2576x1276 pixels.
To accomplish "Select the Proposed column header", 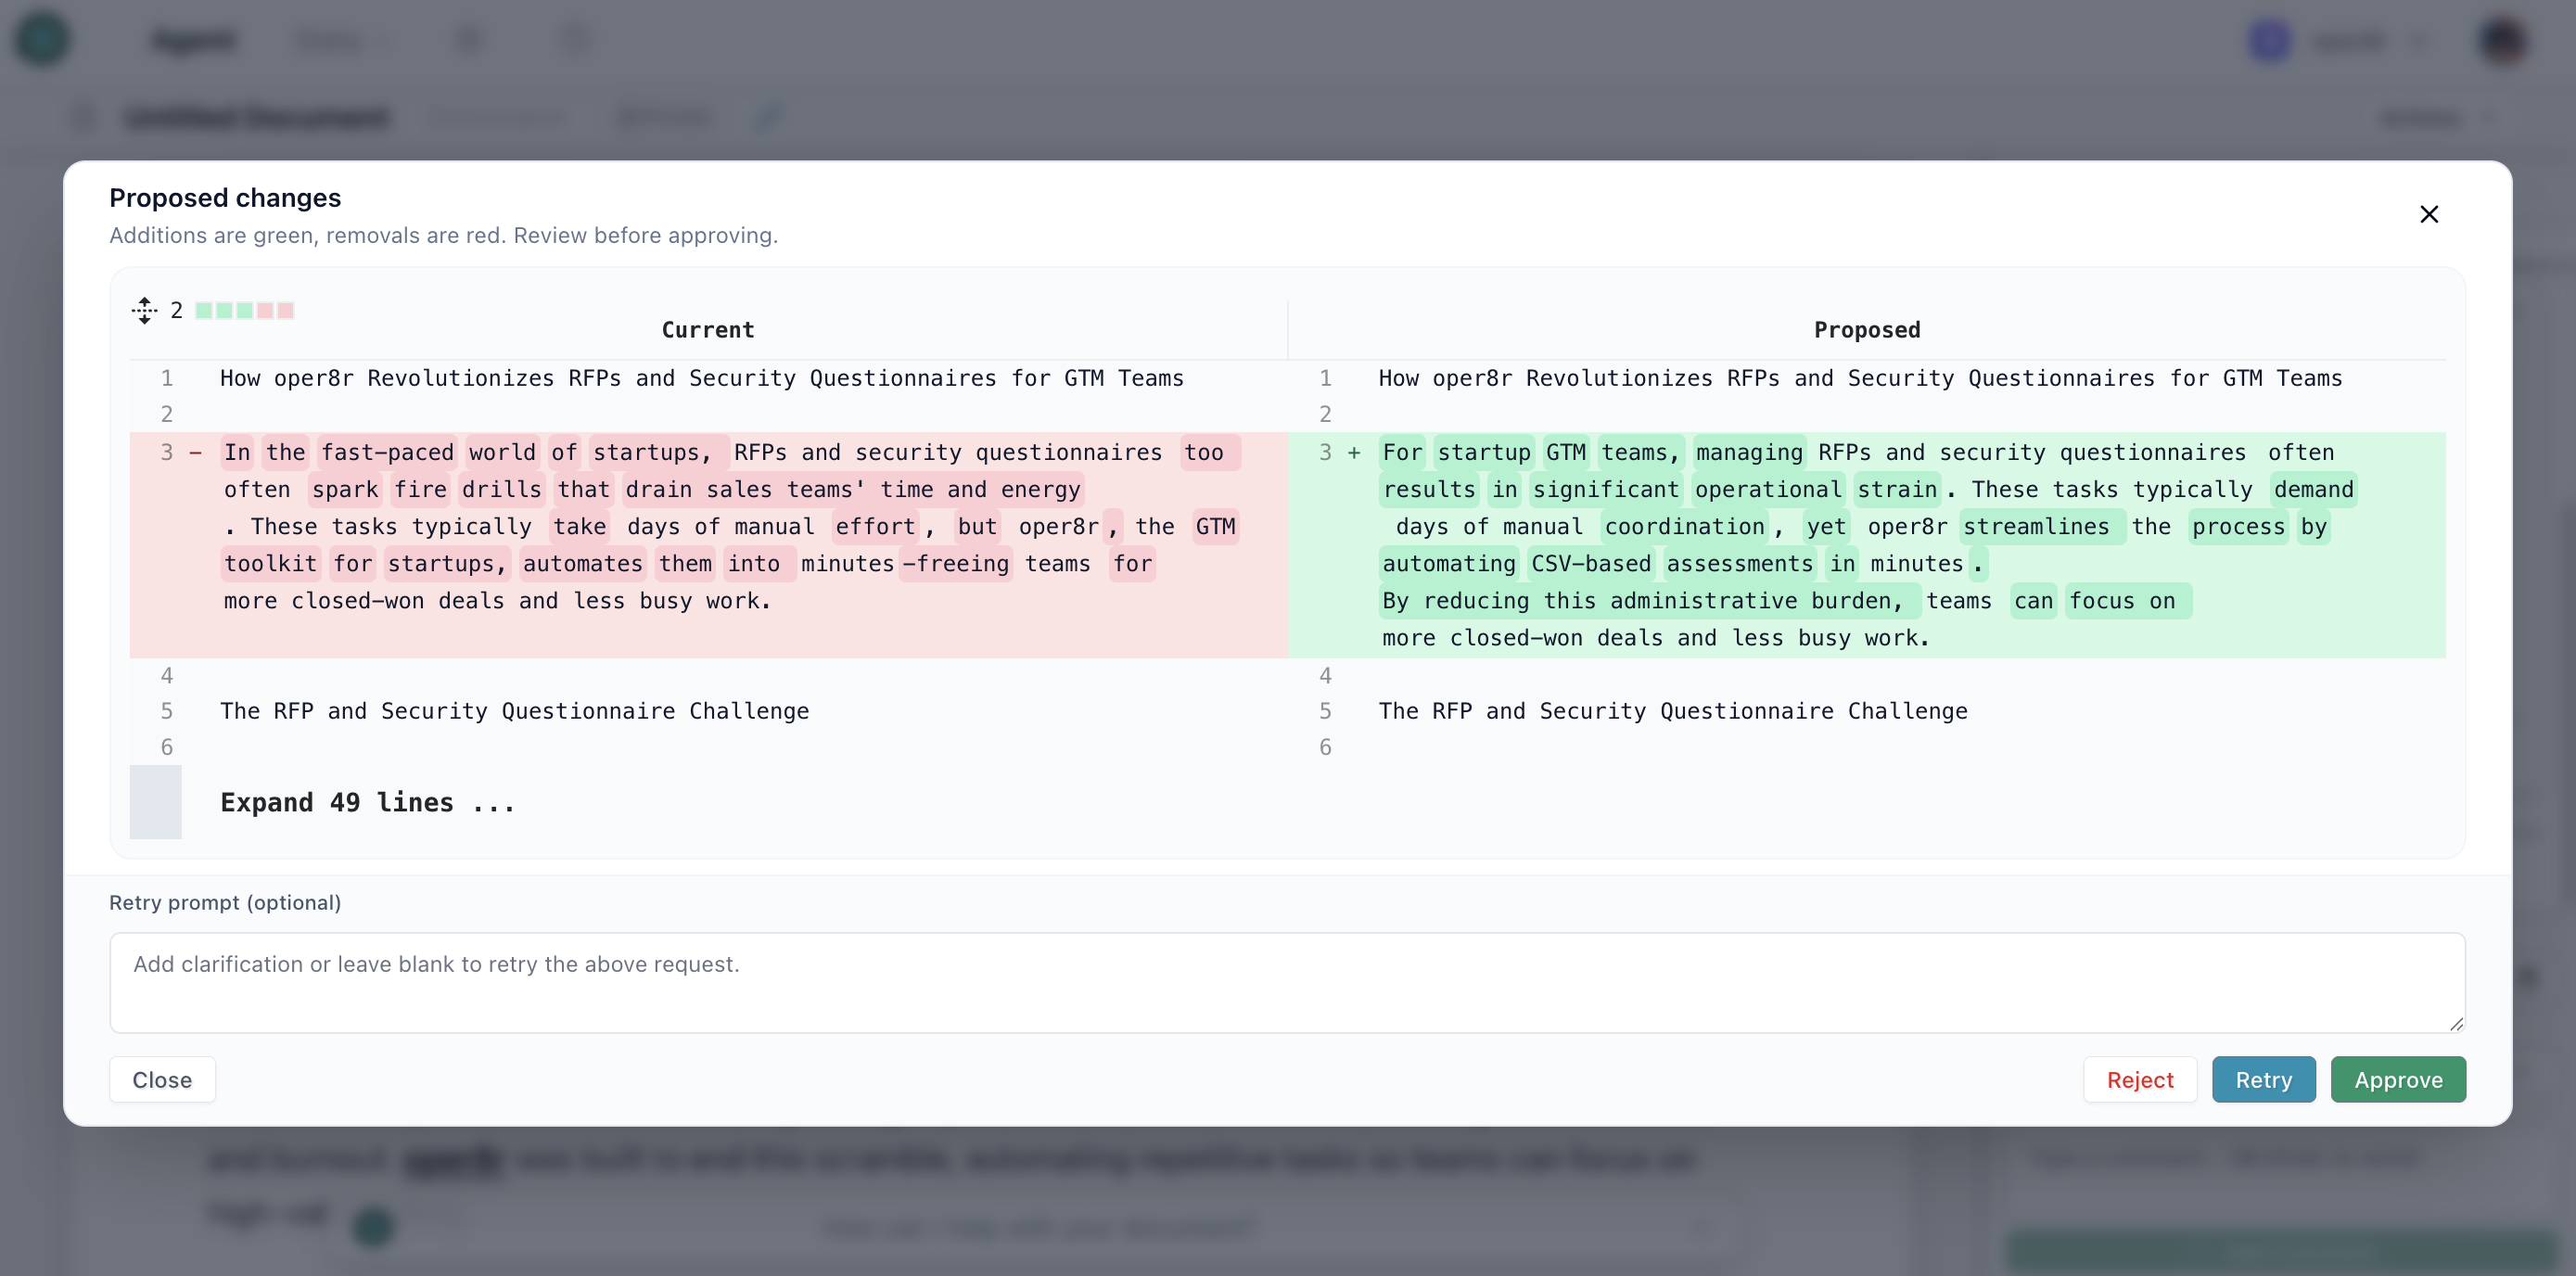I will point(1866,329).
